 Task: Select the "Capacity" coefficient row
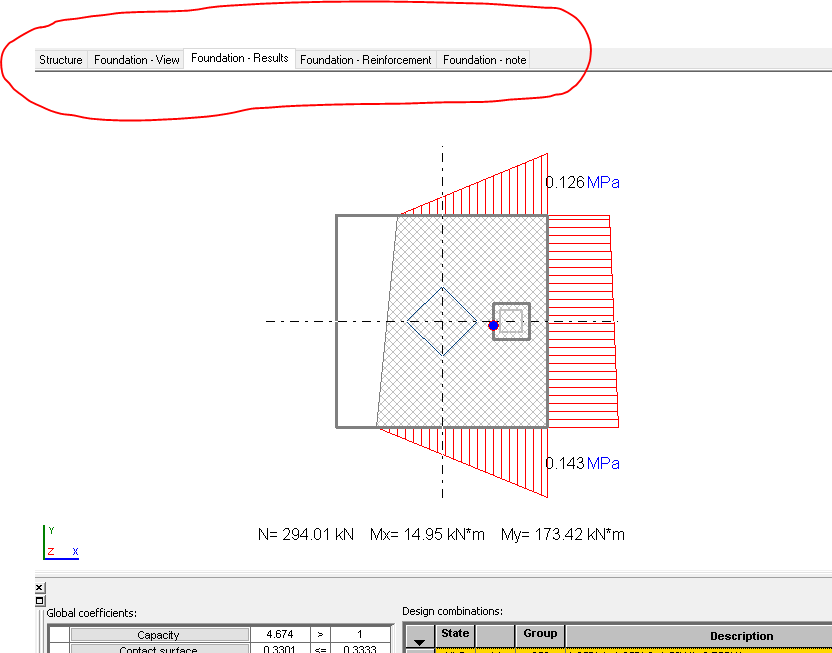point(158,633)
